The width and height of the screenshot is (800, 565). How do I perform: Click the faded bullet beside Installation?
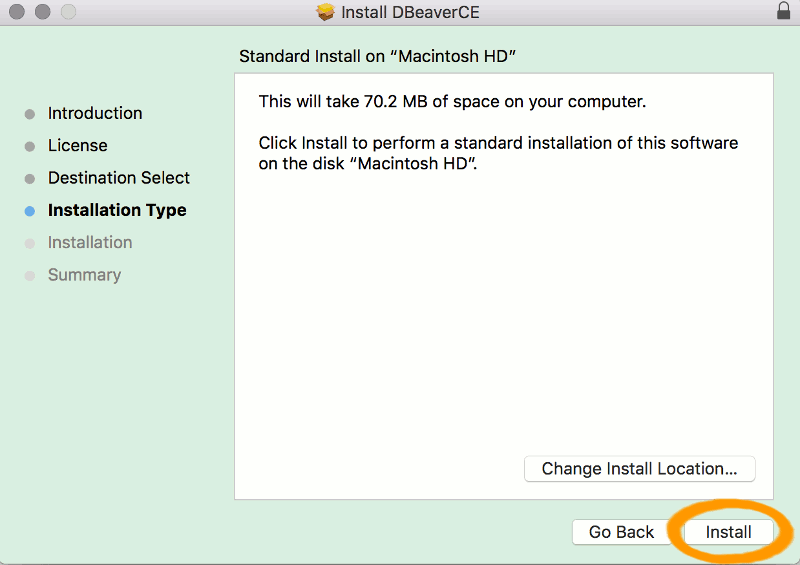tap(30, 243)
